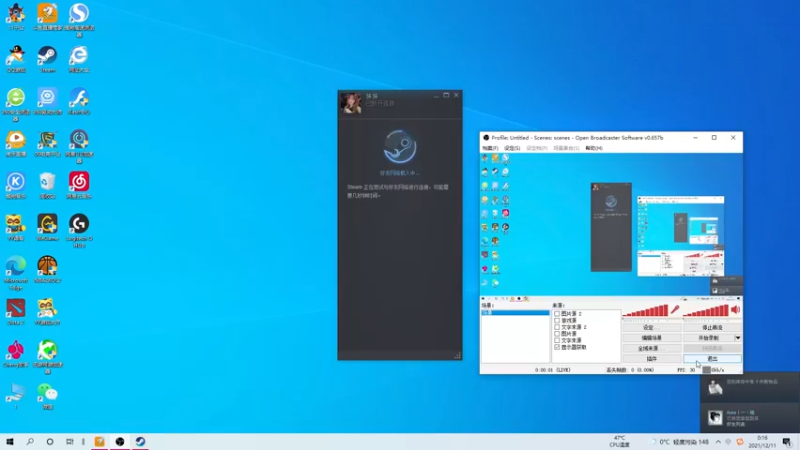This screenshot has height=450, width=800.
Task: Open the This PC computer desktop icon
Action: point(16,394)
